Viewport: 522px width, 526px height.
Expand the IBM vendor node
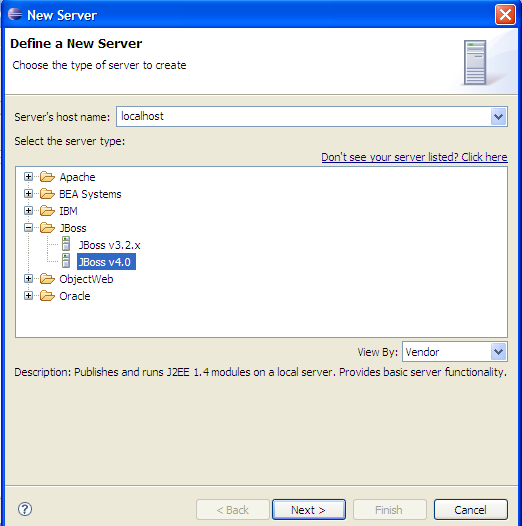tap(29, 211)
